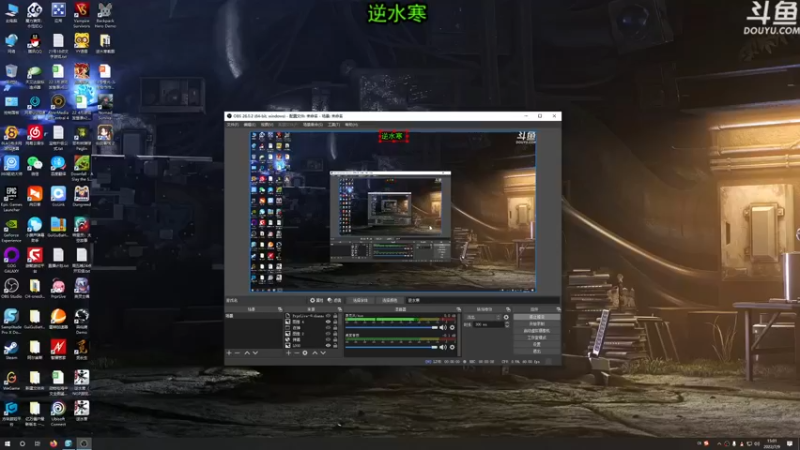The image size is (800, 450).
Task: Open the scene transition type dropdown
Action: coord(484,317)
